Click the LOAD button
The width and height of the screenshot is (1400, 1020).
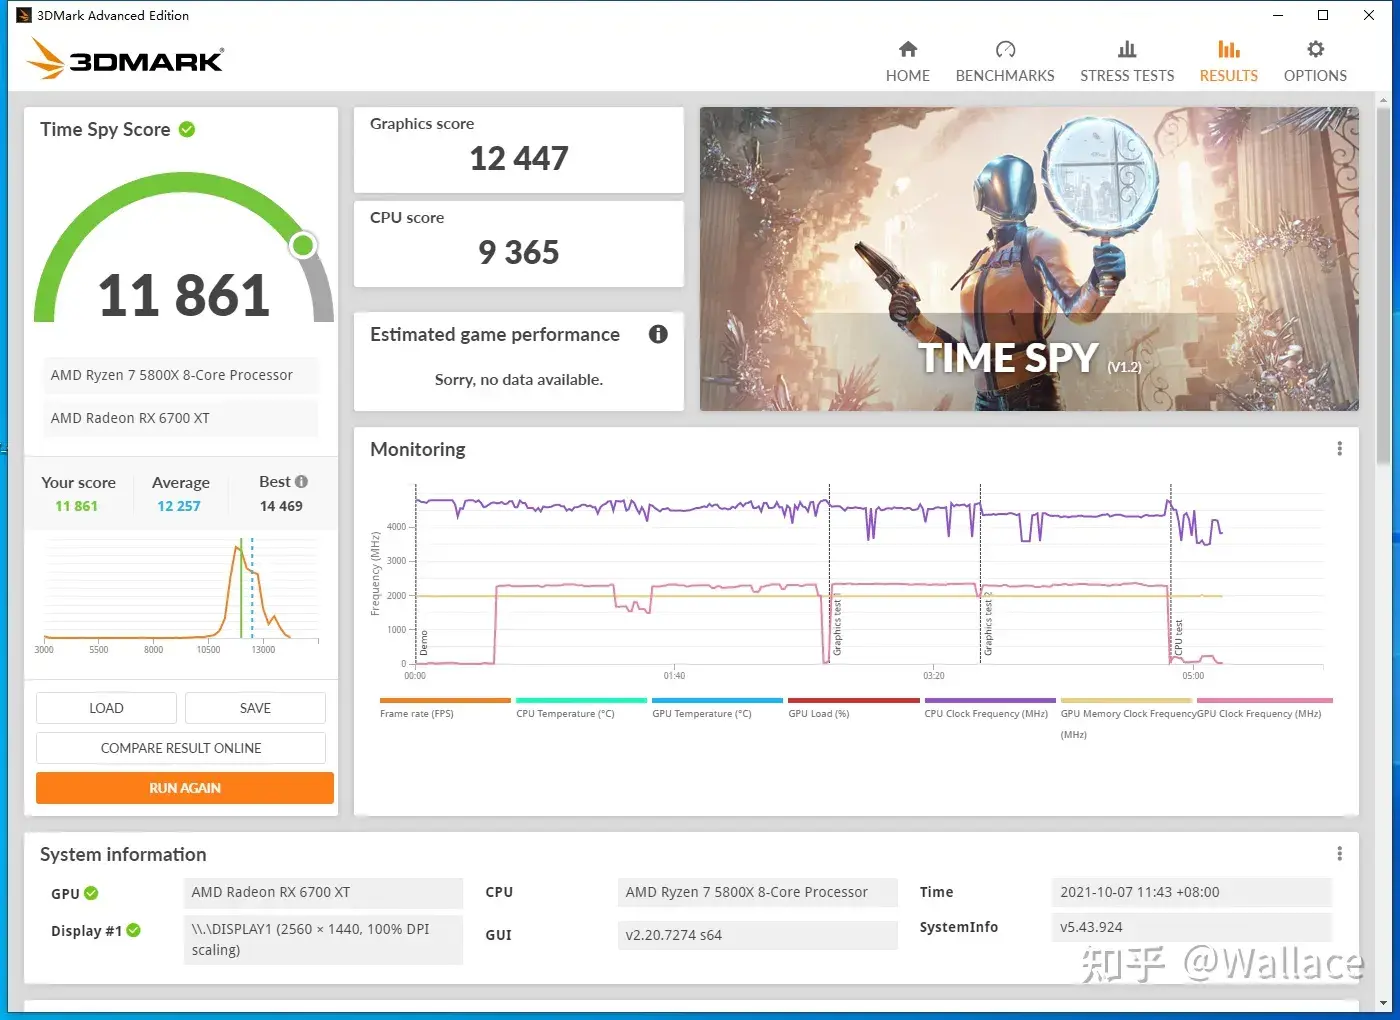pyautogui.click(x=106, y=708)
